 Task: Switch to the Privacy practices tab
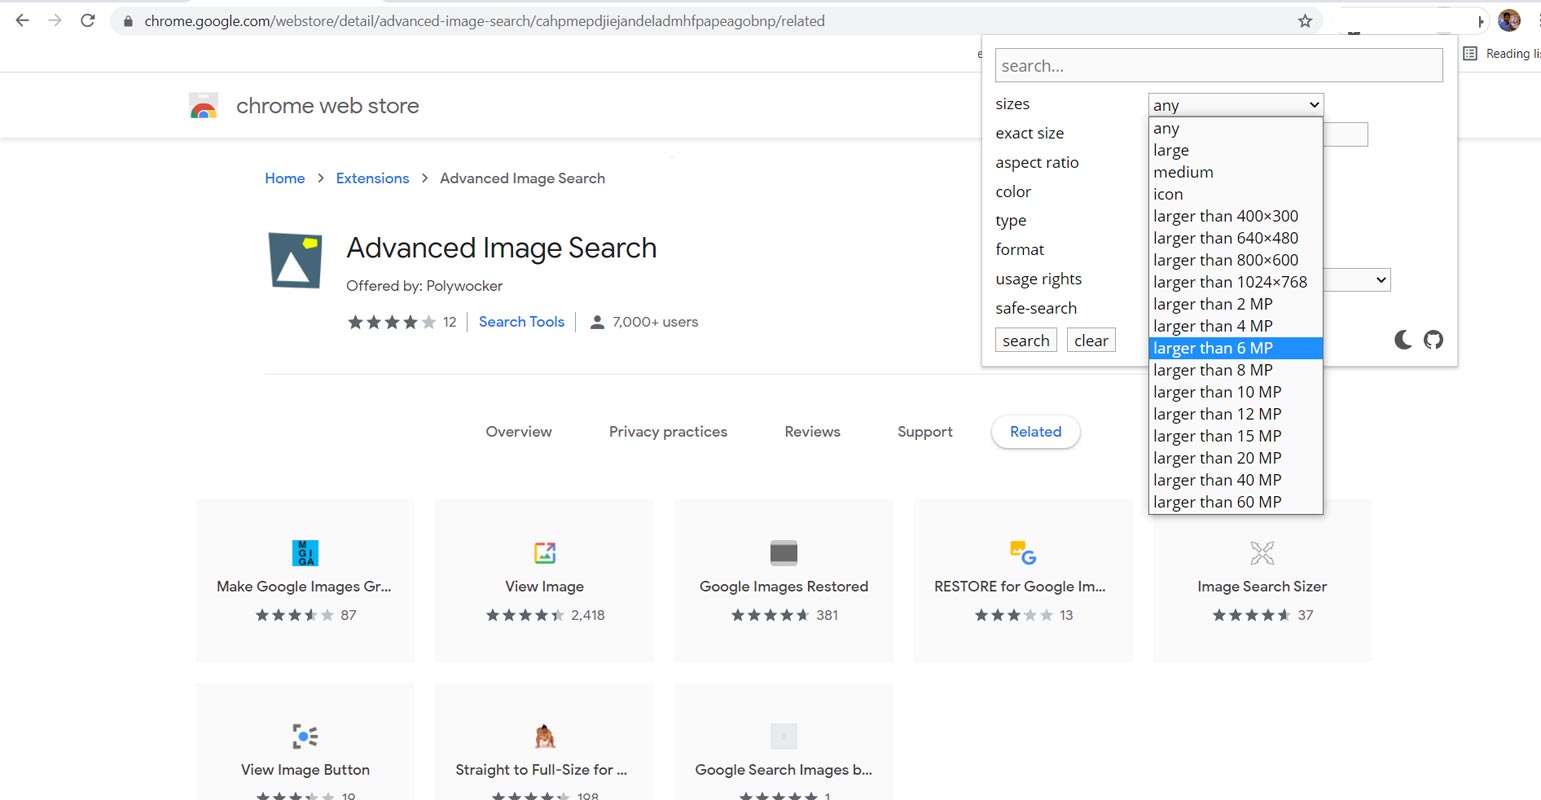668,432
